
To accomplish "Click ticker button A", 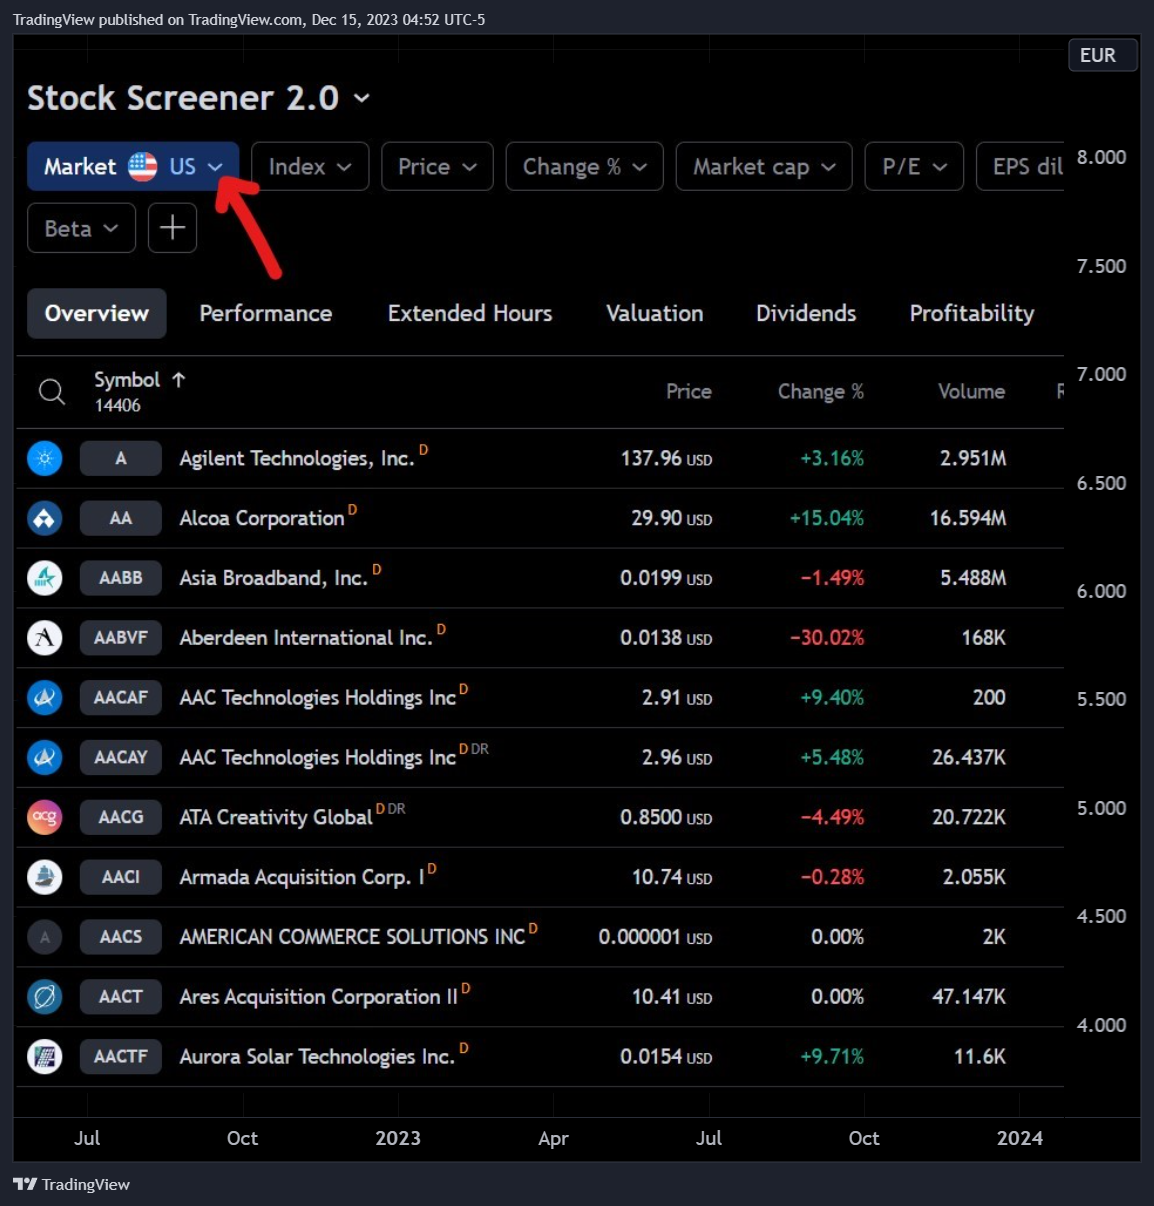I will (x=121, y=458).
